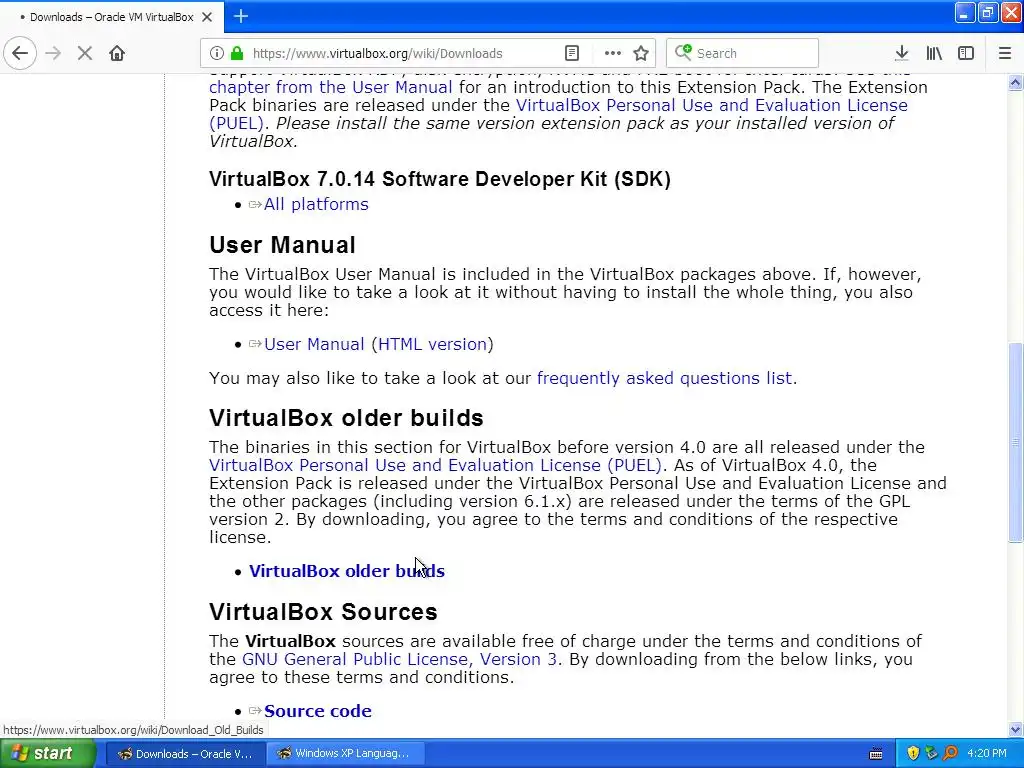Image resolution: width=1024 pixels, height=768 pixels.
Task: Click the 'VirtualBox older builds' heading
Action: [x=346, y=418]
